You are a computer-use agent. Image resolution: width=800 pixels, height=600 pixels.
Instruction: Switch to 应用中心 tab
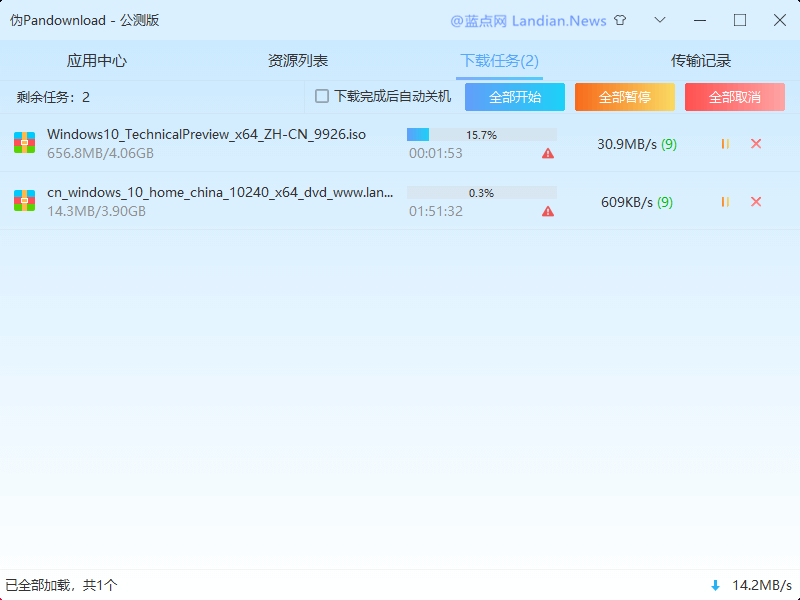(96, 61)
